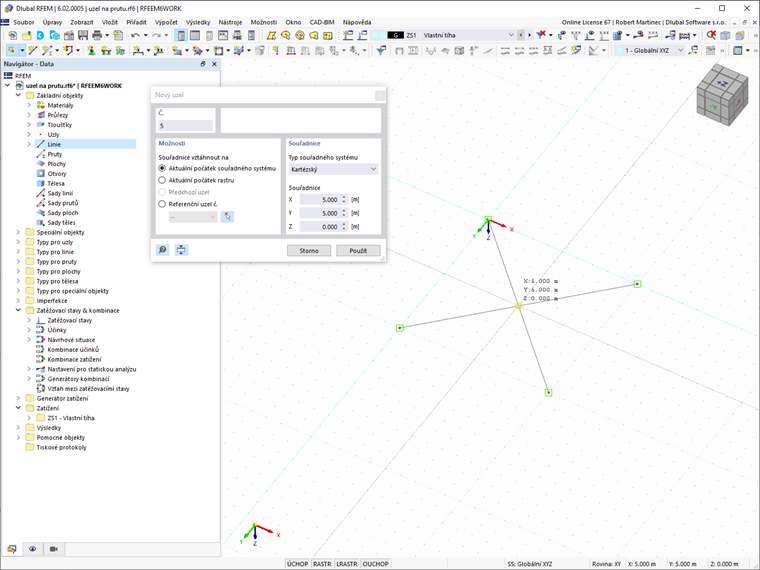The image size is (760, 570).
Task: Go to next load case arrow
Action: 529,35
